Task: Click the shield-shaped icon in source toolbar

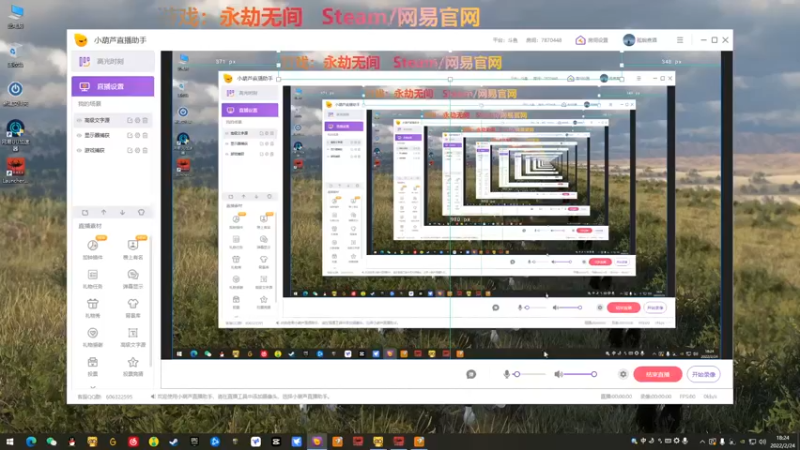Action: click(141, 212)
